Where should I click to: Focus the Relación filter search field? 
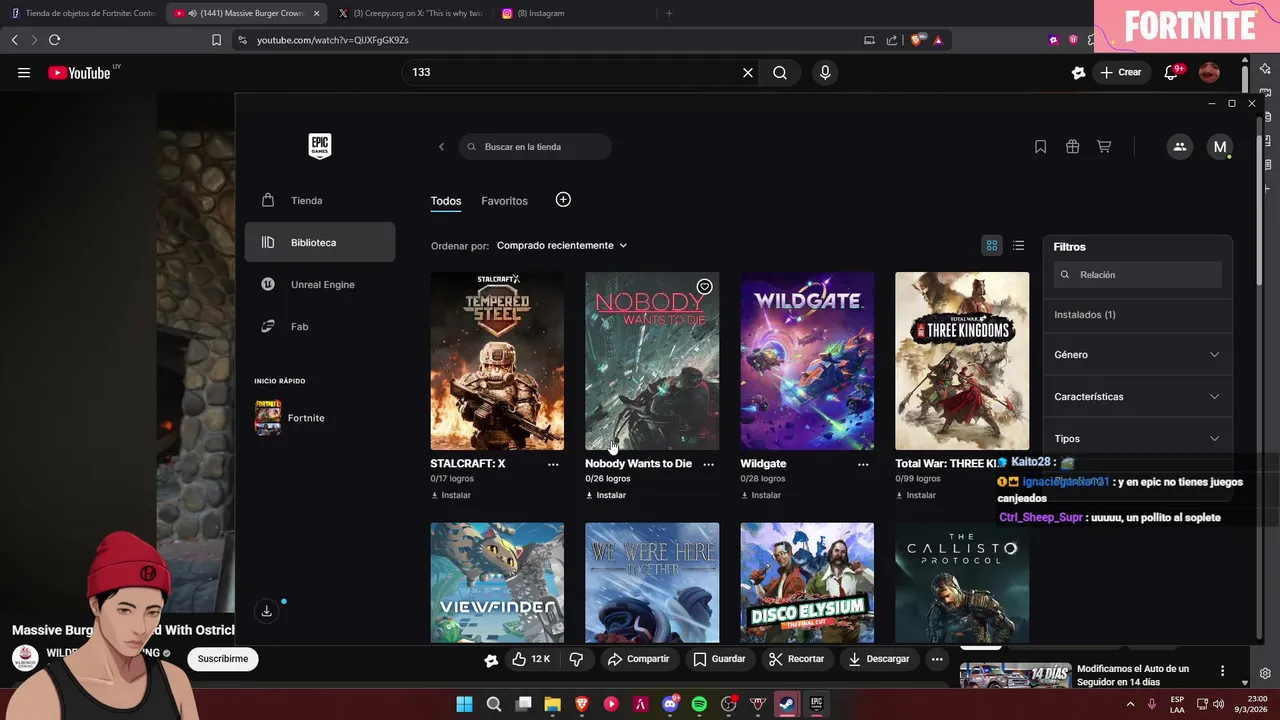1138,275
